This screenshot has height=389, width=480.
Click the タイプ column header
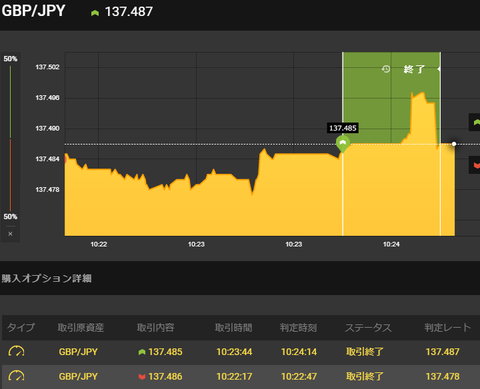[21, 327]
